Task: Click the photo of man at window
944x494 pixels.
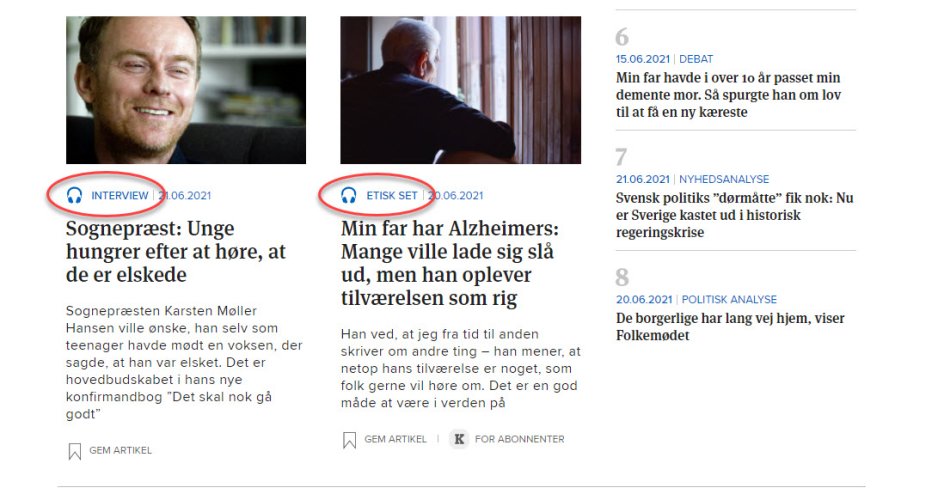Action: (x=461, y=90)
